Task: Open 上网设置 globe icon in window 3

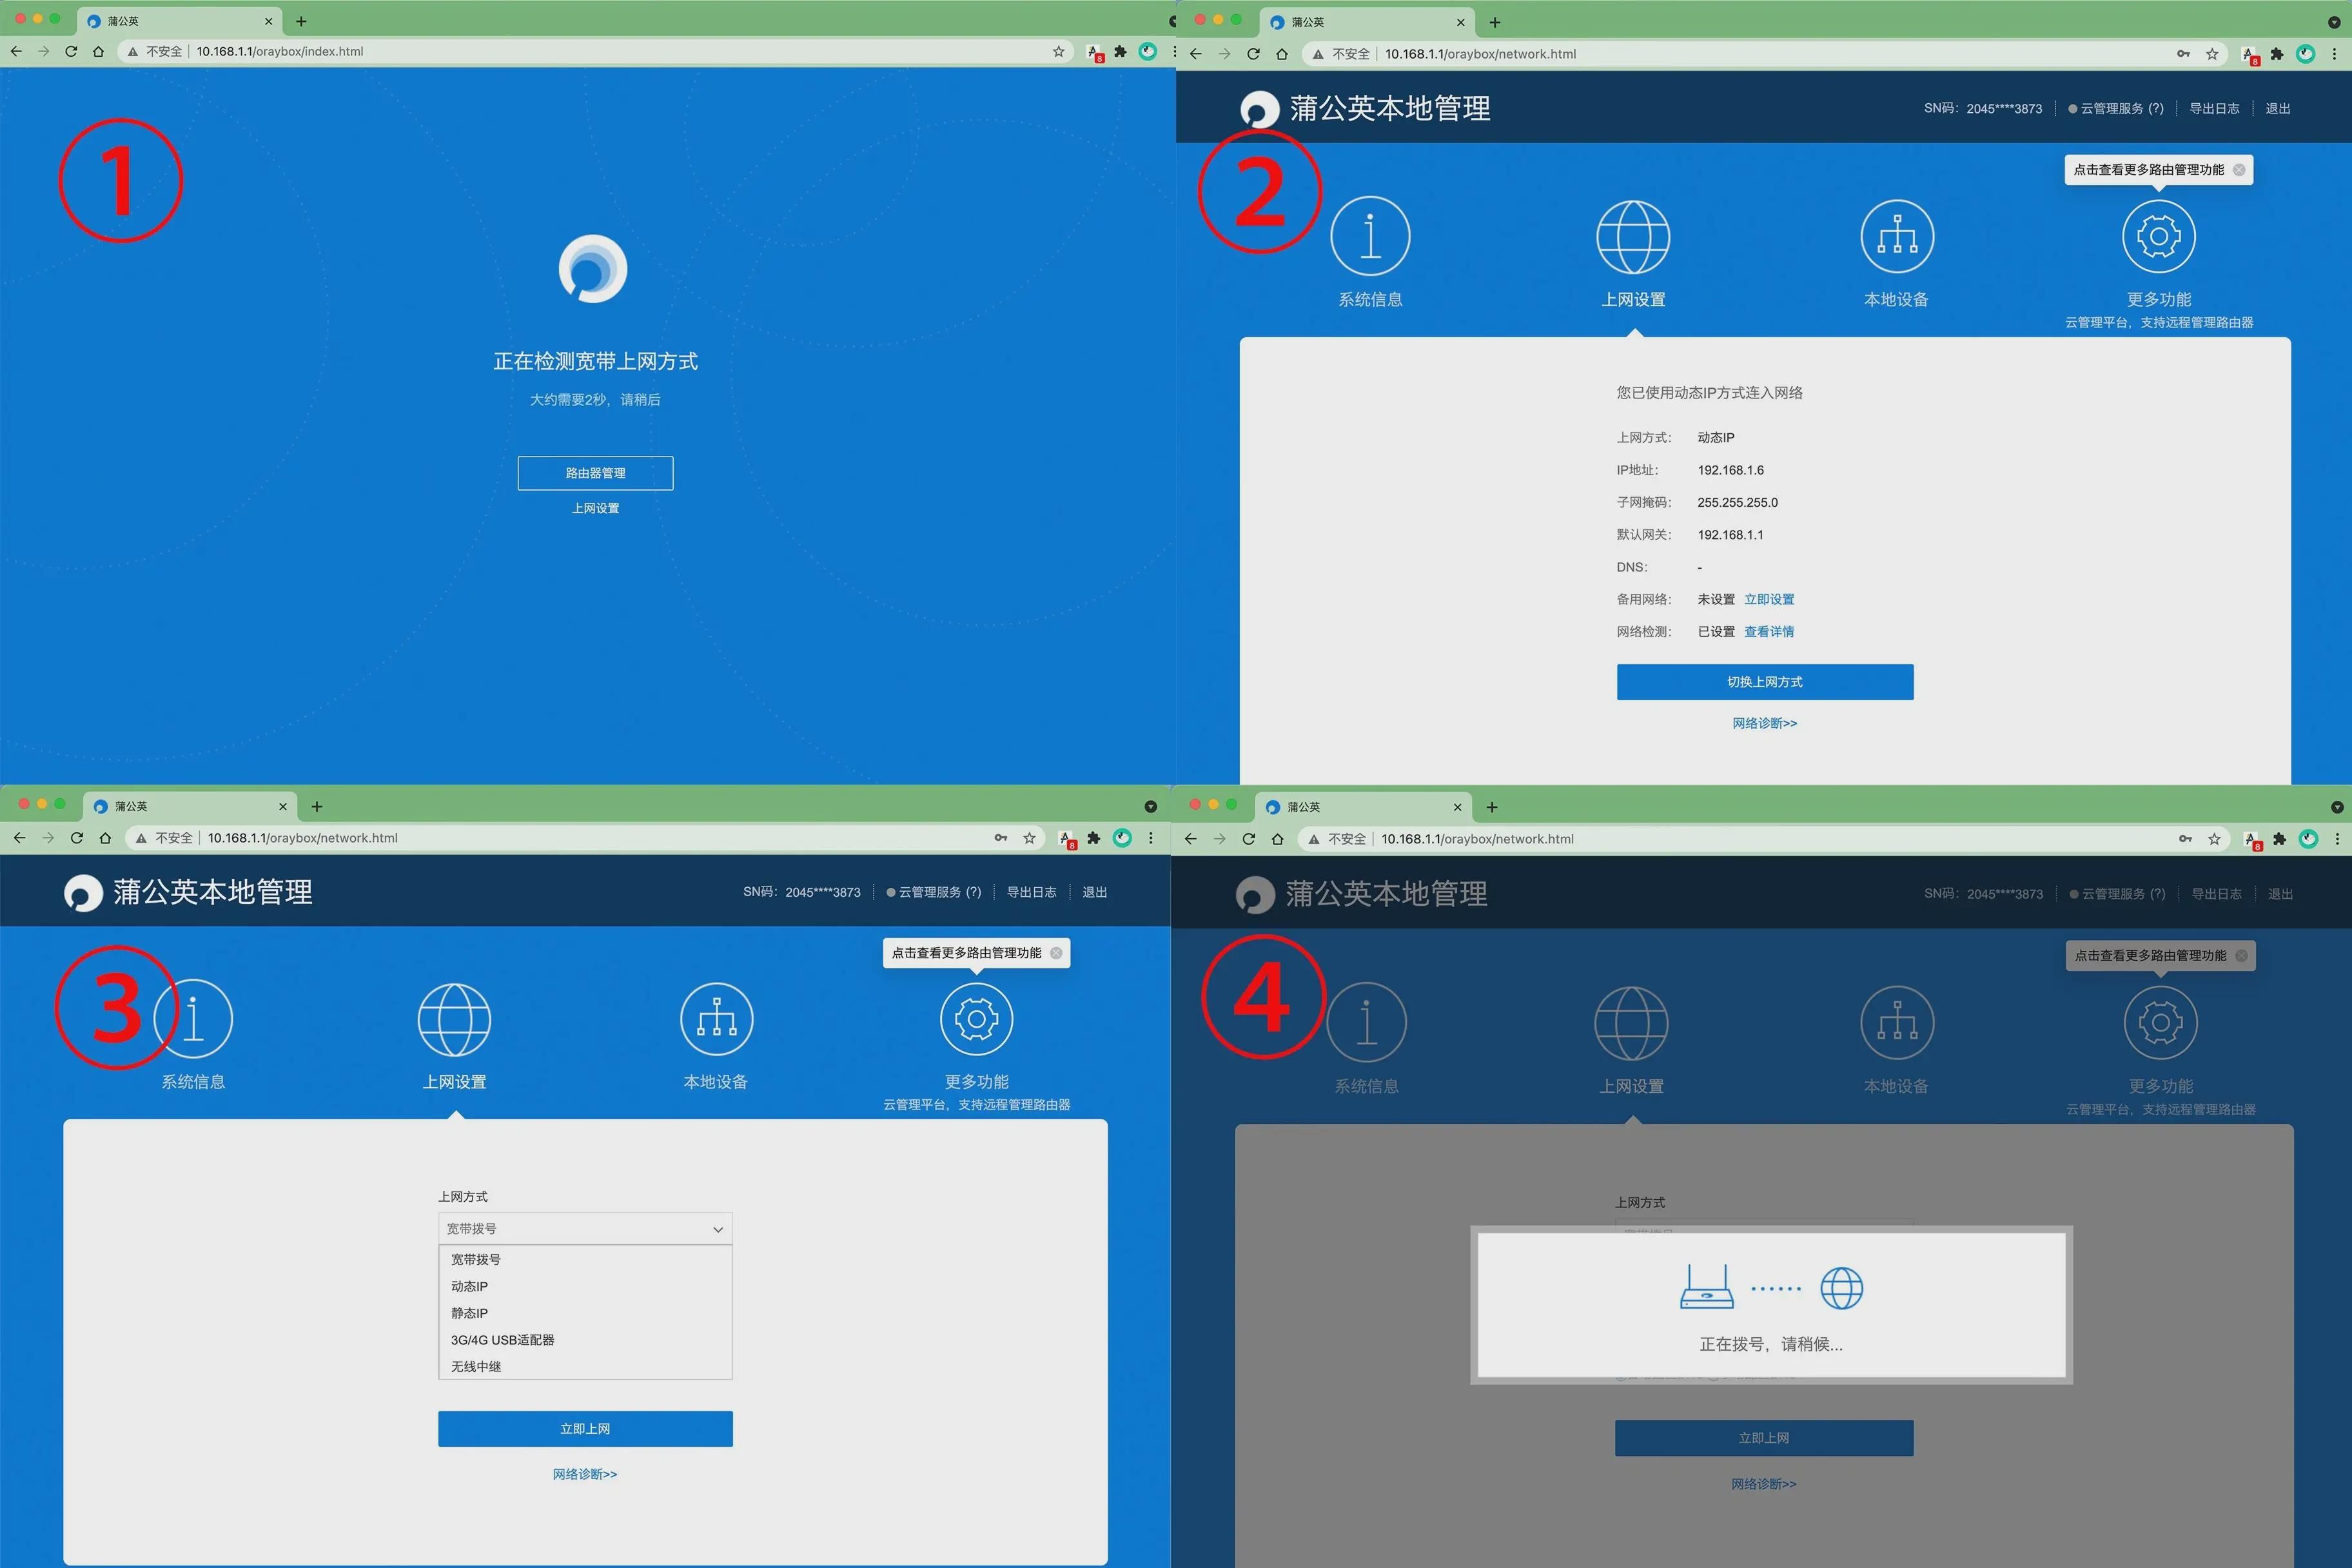Action: 454,1020
